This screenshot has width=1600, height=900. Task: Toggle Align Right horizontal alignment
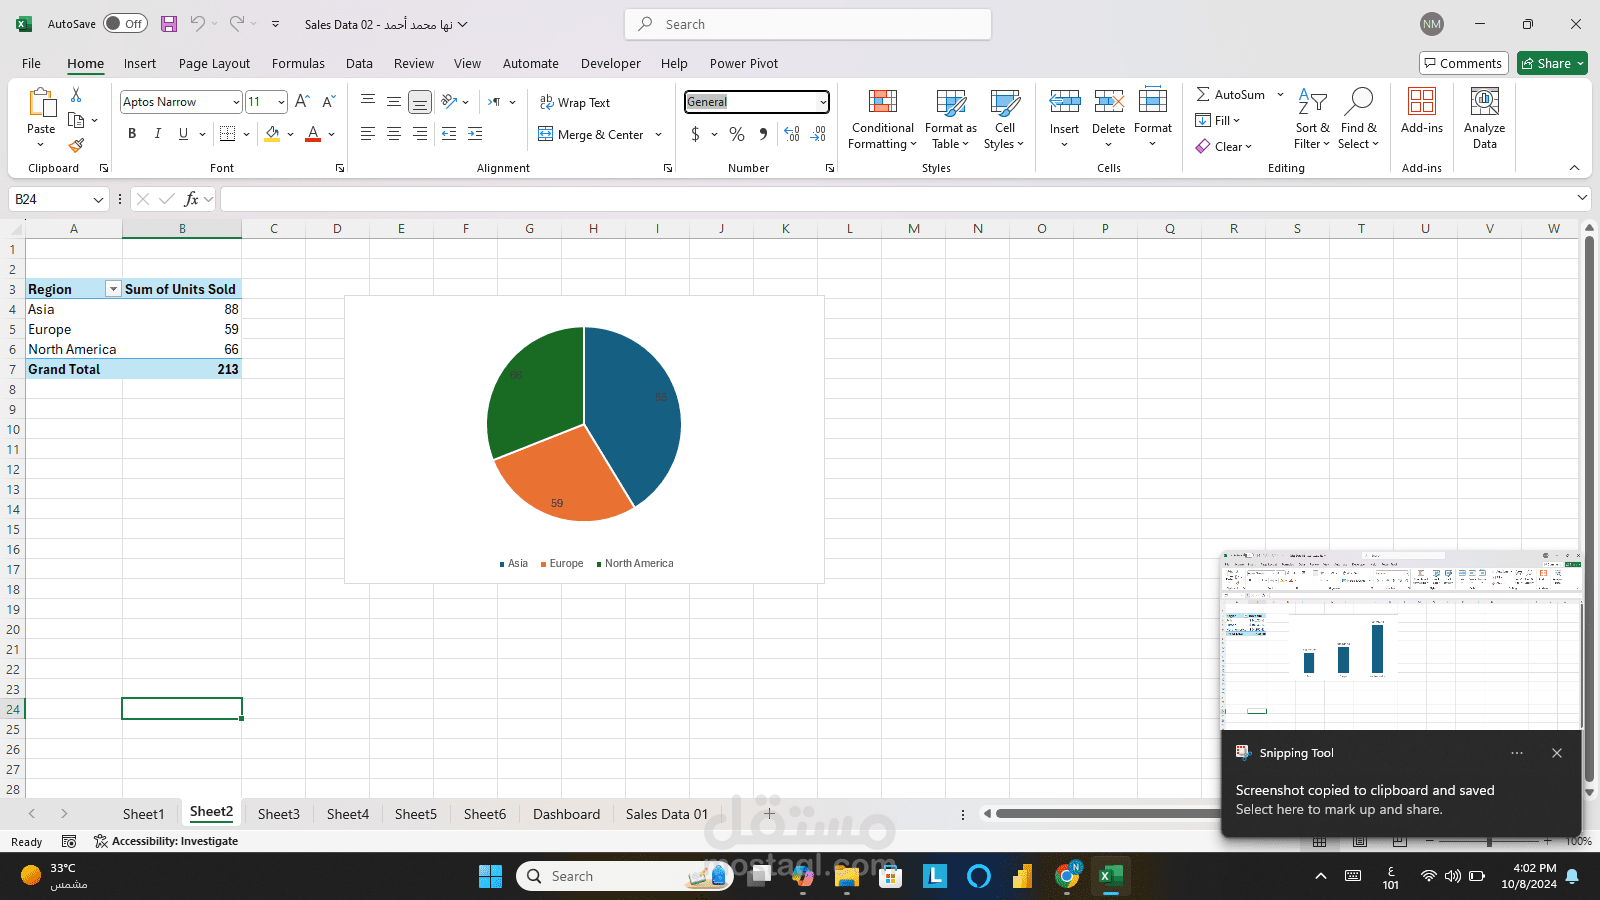420,134
